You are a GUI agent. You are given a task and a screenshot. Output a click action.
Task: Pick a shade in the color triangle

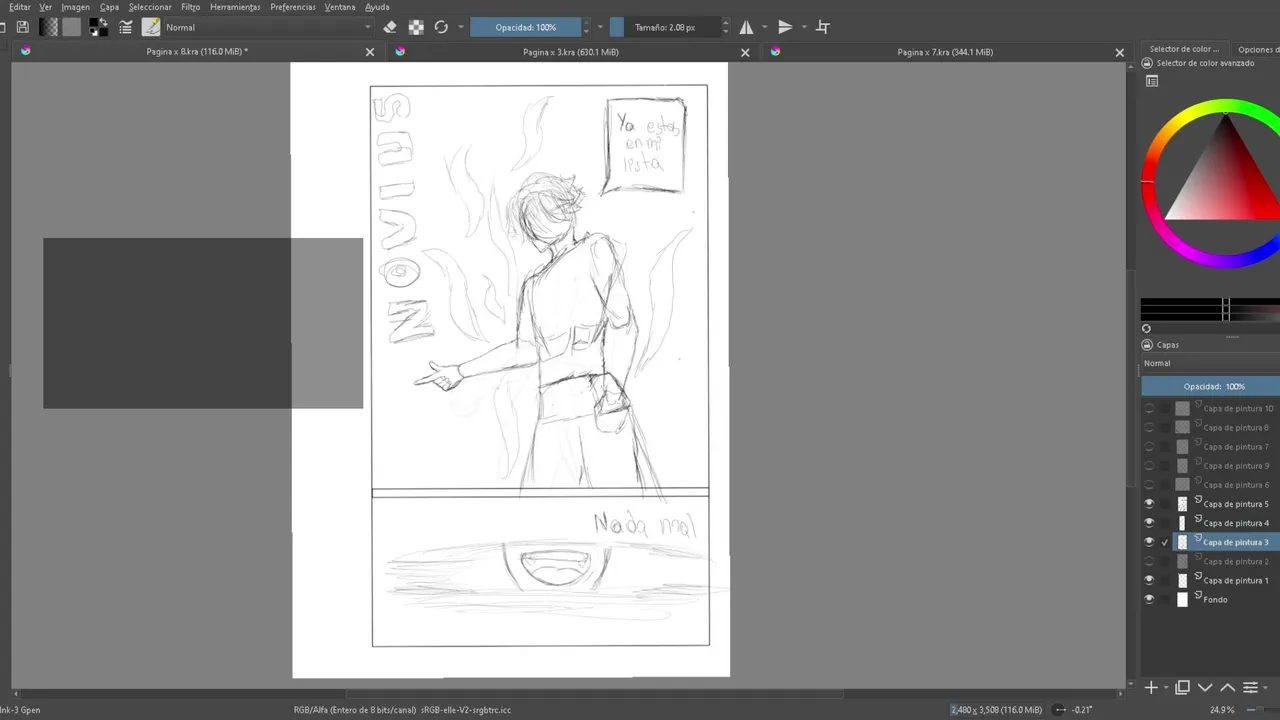coord(1225,185)
